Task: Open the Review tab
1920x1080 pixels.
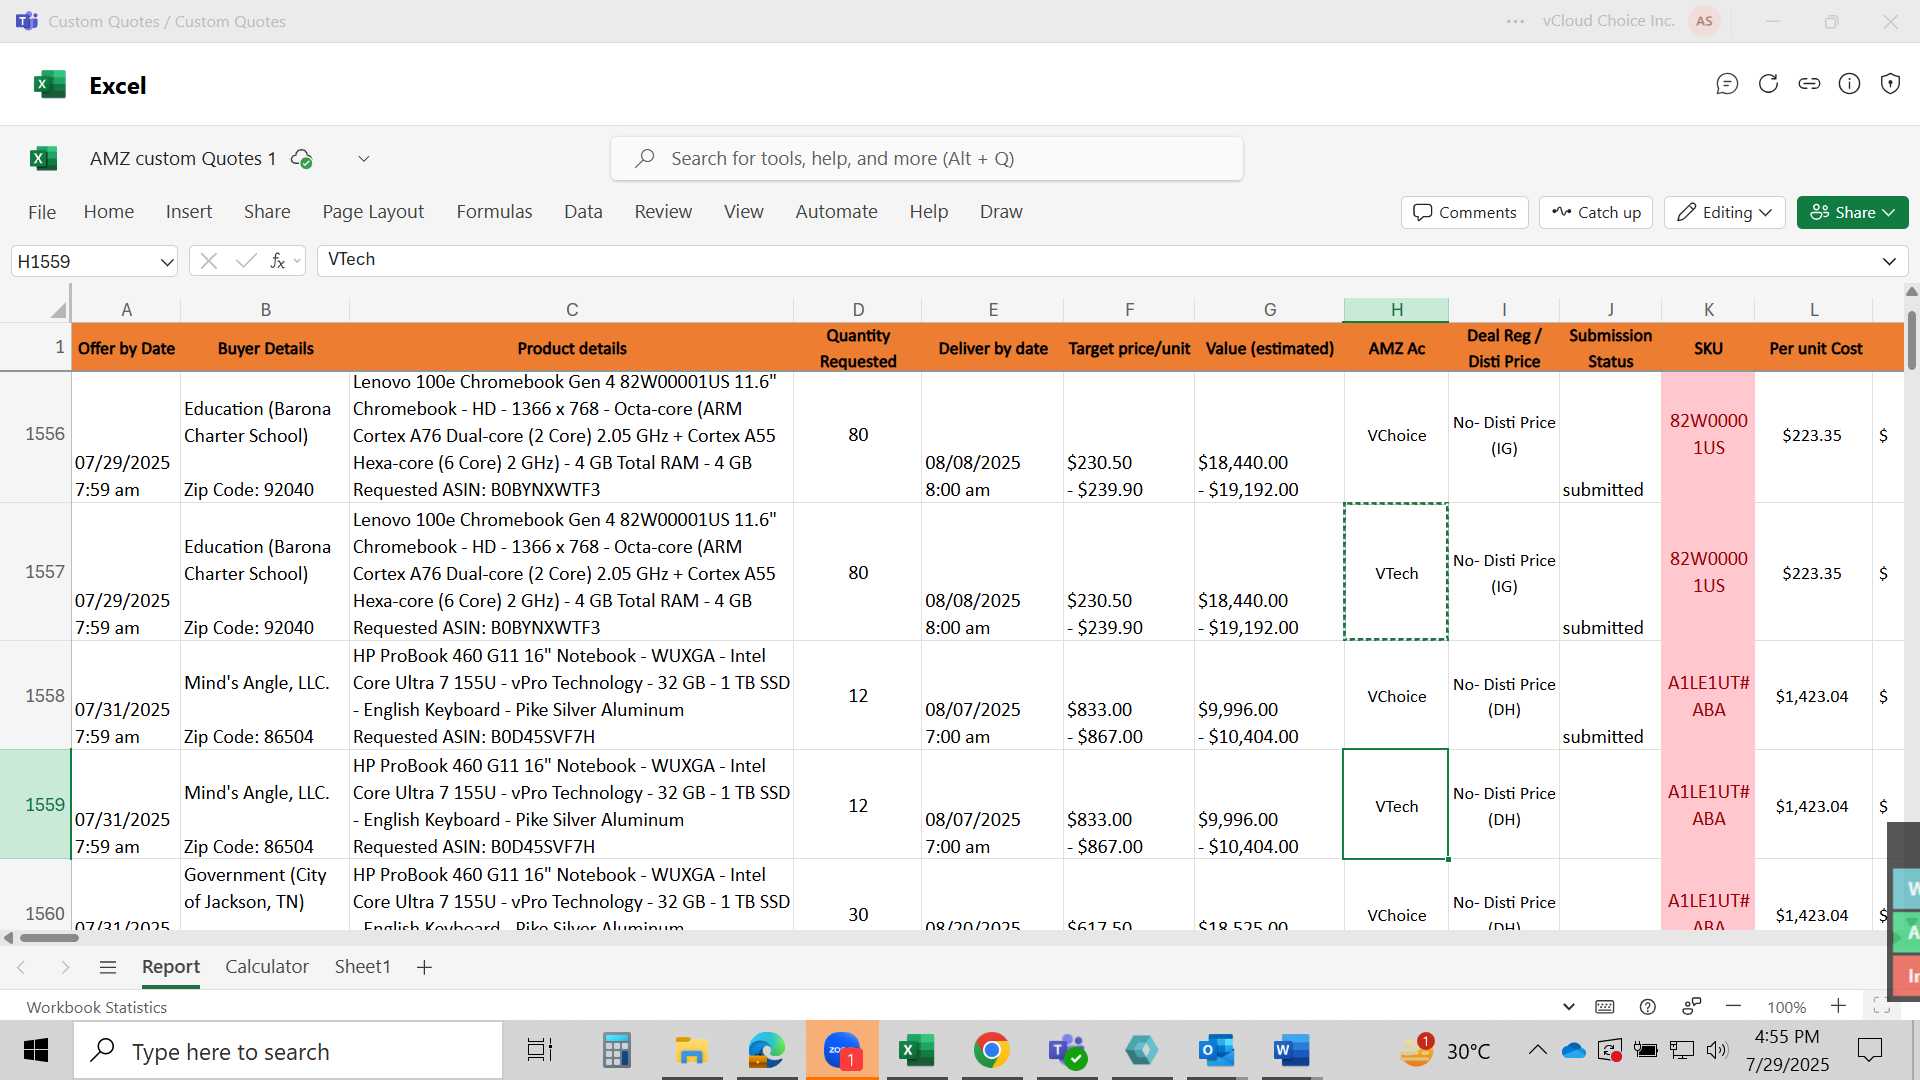Action: pyautogui.click(x=663, y=212)
